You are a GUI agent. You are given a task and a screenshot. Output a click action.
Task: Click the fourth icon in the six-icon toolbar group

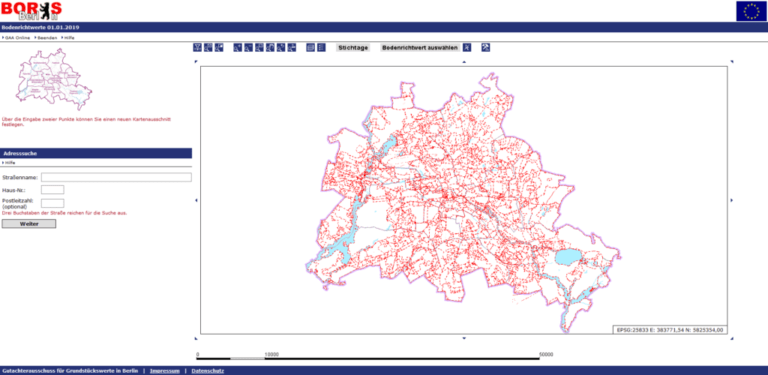[x=270, y=47]
